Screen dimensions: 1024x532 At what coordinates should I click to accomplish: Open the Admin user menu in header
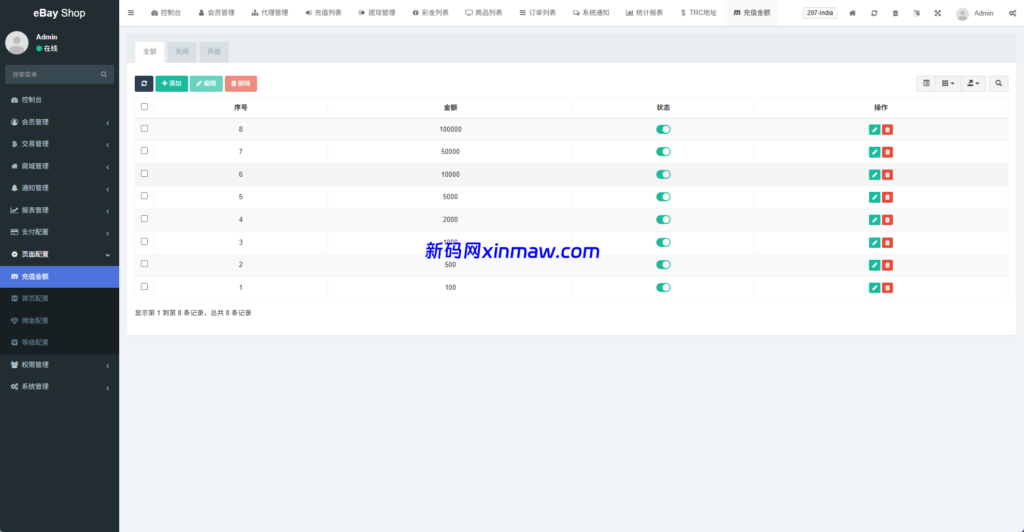[x=975, y=13]
